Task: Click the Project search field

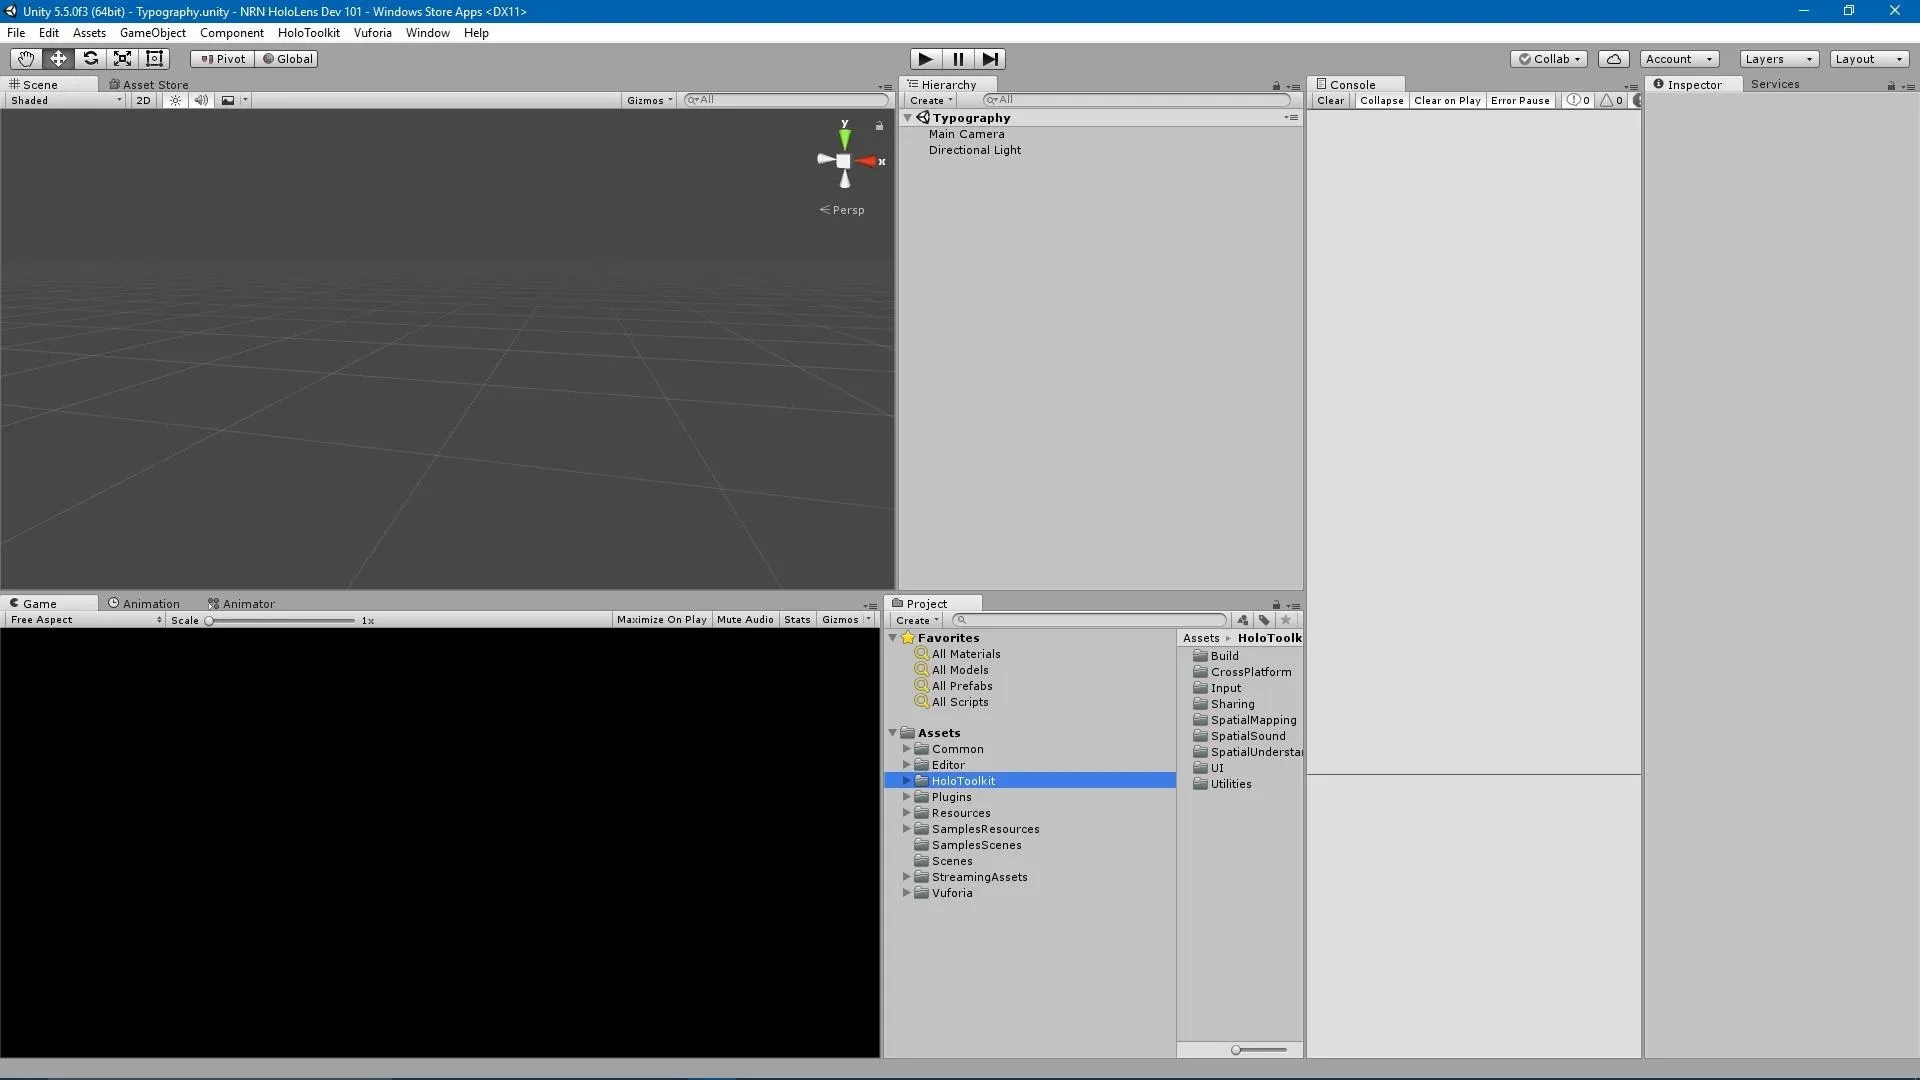Action: (1089, 620)
